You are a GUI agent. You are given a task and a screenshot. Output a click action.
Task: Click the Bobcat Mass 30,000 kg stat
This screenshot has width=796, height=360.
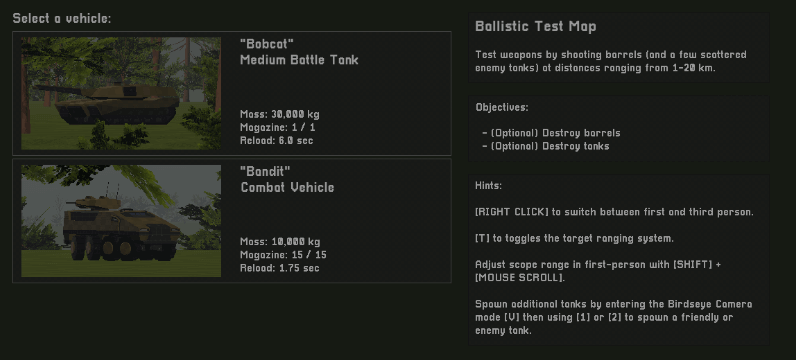point(280,114)
